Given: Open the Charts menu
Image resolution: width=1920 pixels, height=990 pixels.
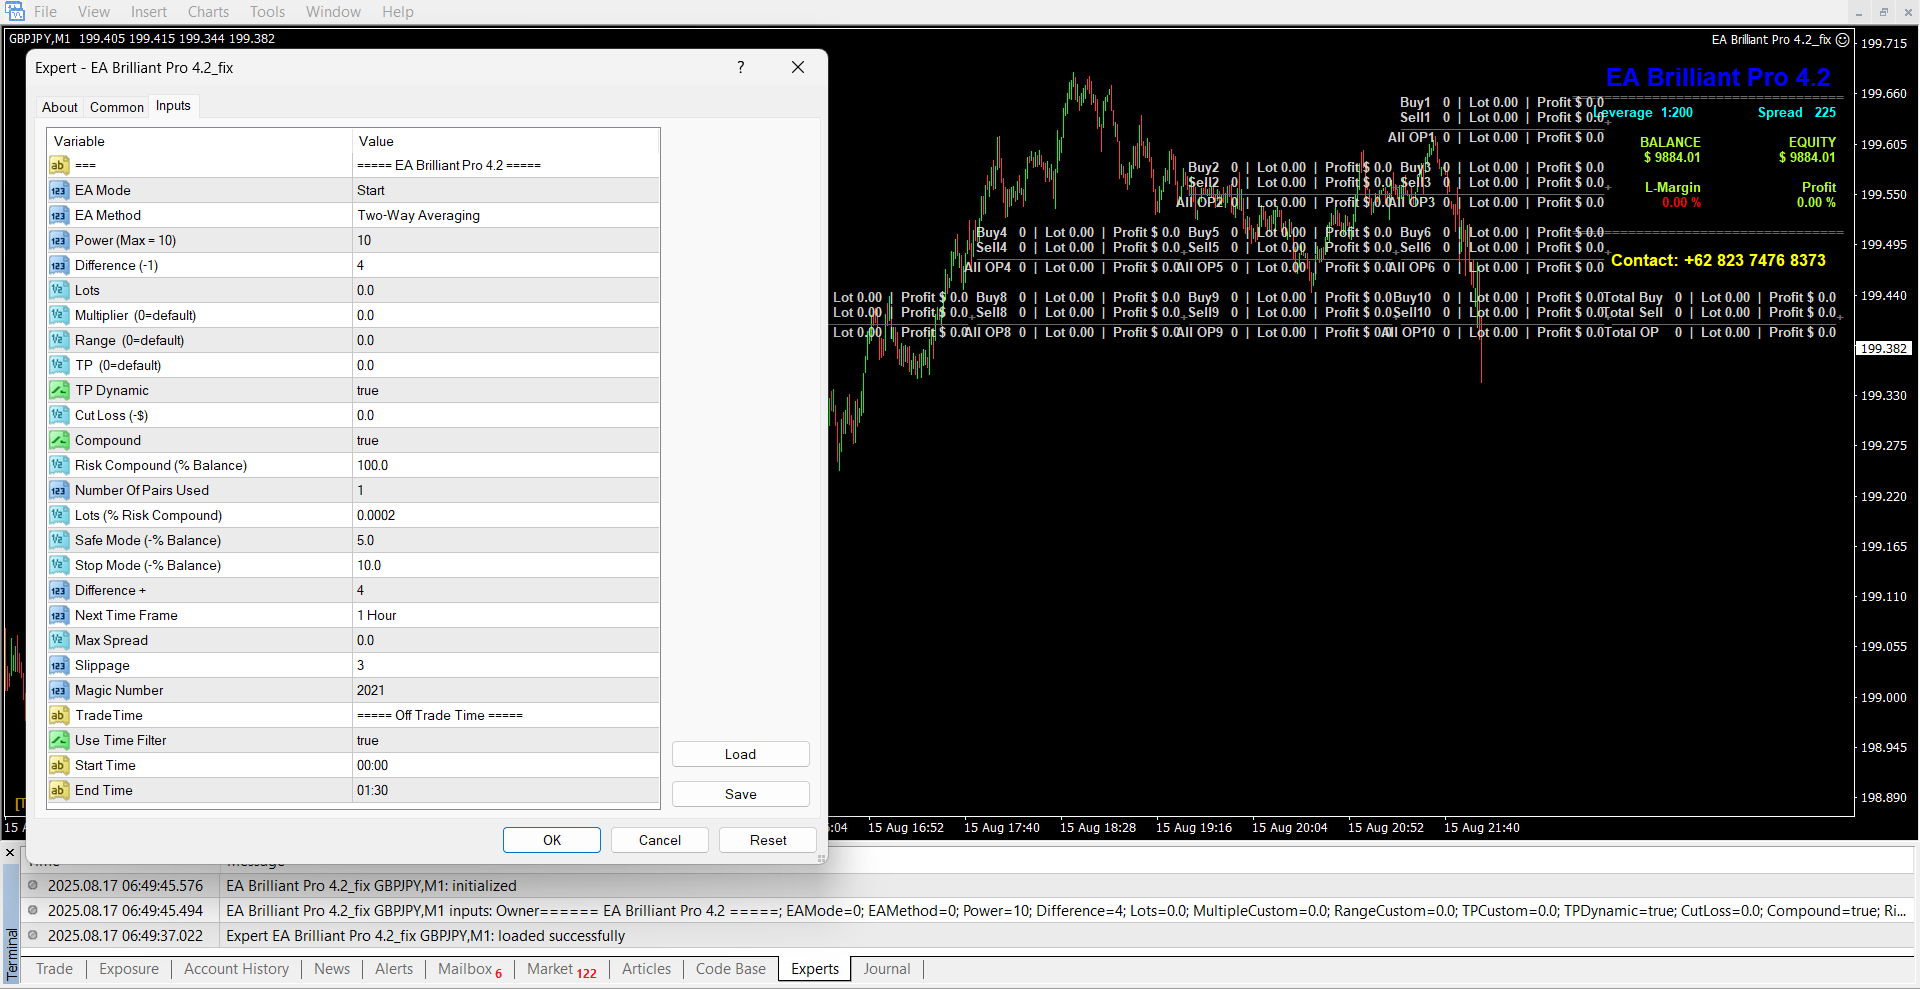Looking at the screenshot, I should (208, 12).
